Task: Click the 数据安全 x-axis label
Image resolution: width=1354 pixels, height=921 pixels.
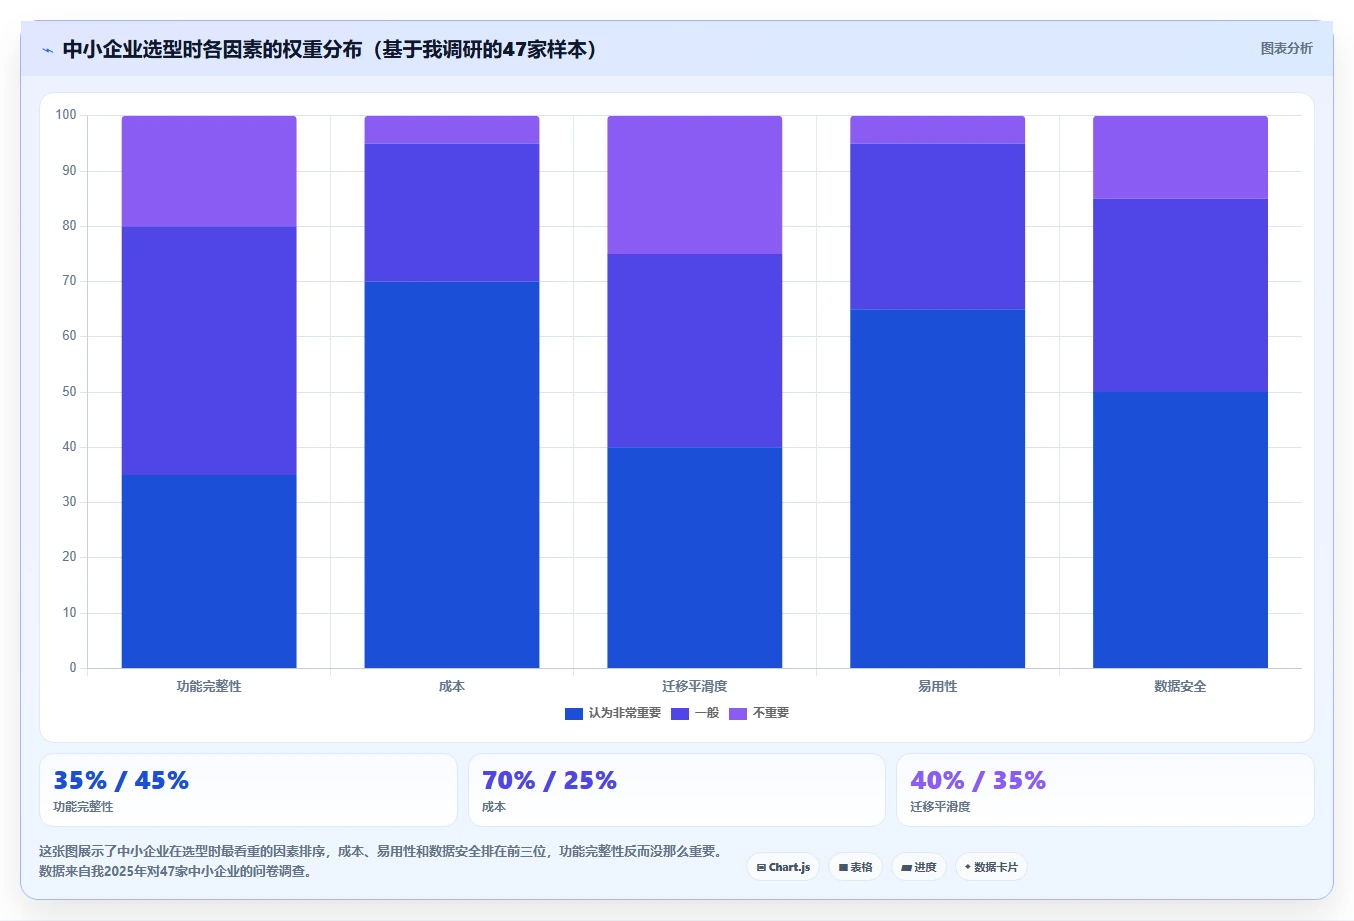Action: click(x=1180, y=686)
